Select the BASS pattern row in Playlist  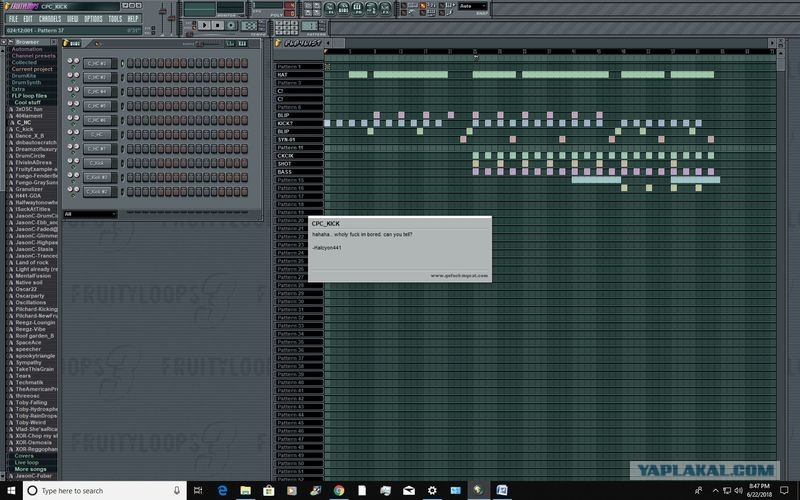click(x=299, y=172)
